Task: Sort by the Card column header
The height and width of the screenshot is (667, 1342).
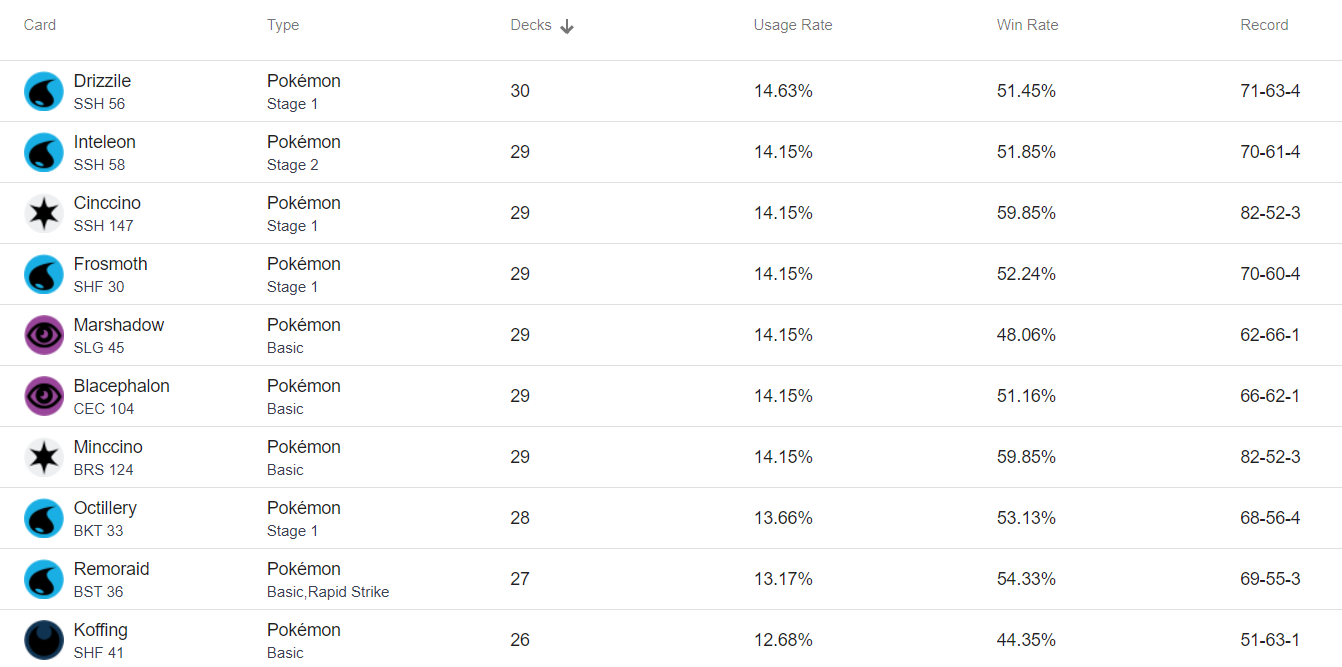Action: coord(40,25)
